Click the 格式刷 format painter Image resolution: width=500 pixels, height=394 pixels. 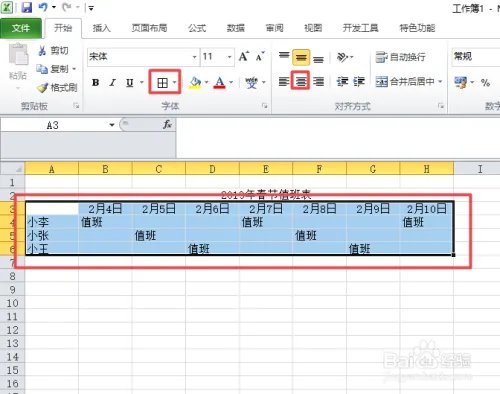[x=56, y=88]
